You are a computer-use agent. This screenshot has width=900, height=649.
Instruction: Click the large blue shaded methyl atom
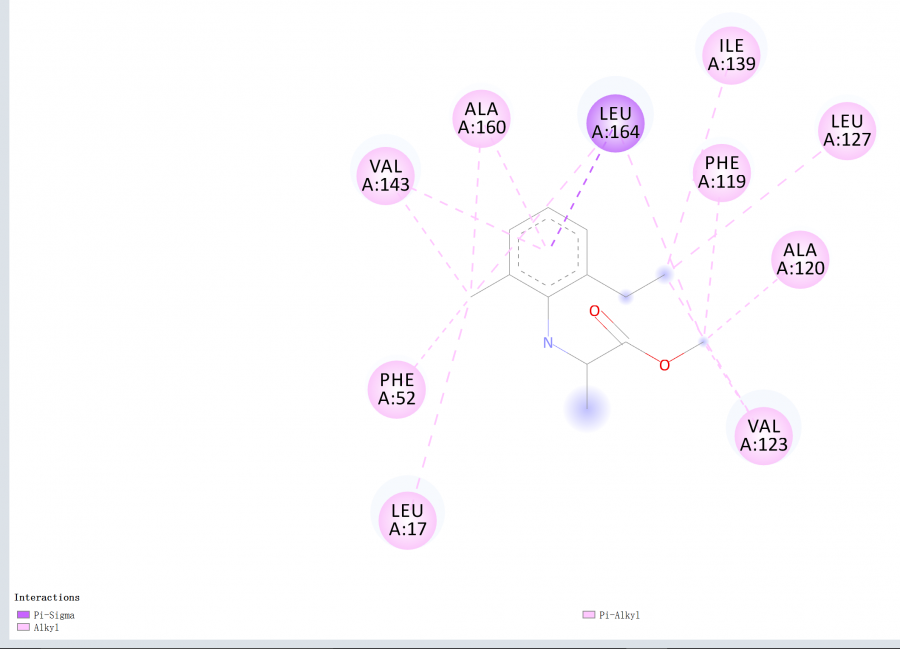pyautogui.click(x=587, y=409)
